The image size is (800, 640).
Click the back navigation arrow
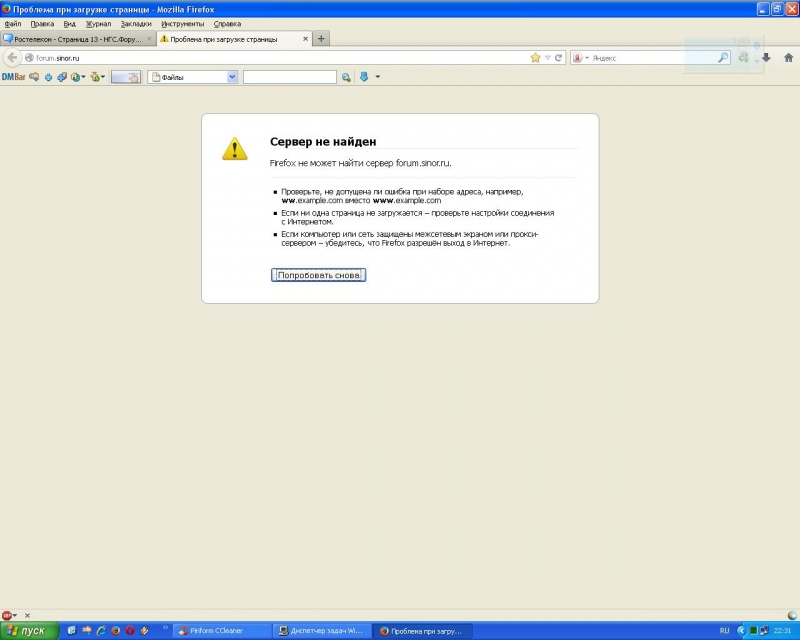pyautogui.click(x=12, y=58)
